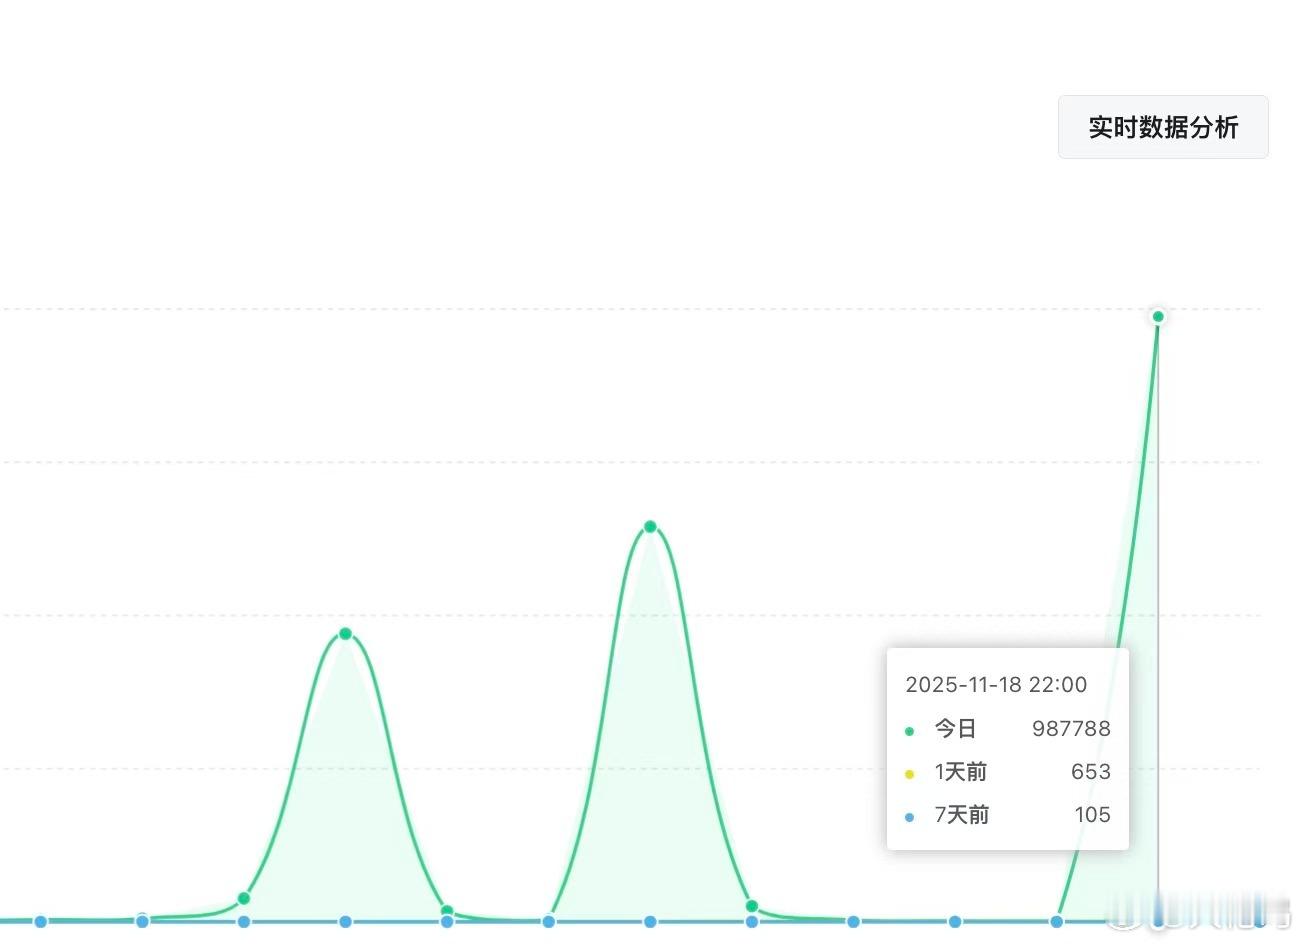Click the green peak point of the smaller left hump

(x=345, y=633)
